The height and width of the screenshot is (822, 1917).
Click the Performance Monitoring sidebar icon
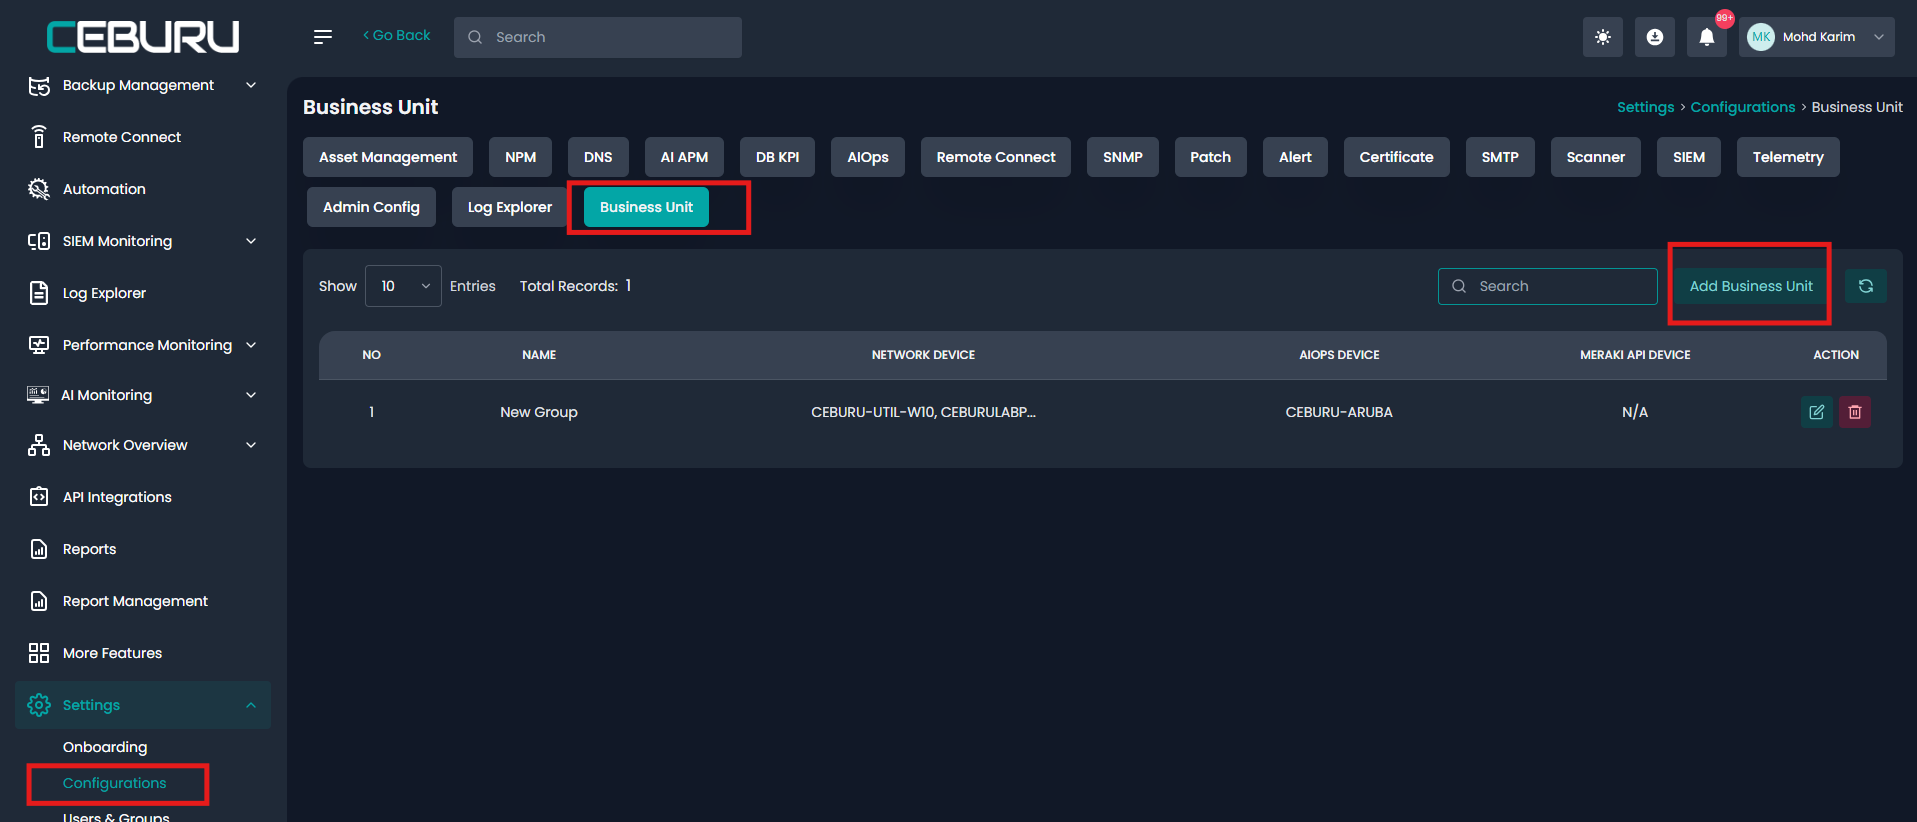click(x=39, y=345)
